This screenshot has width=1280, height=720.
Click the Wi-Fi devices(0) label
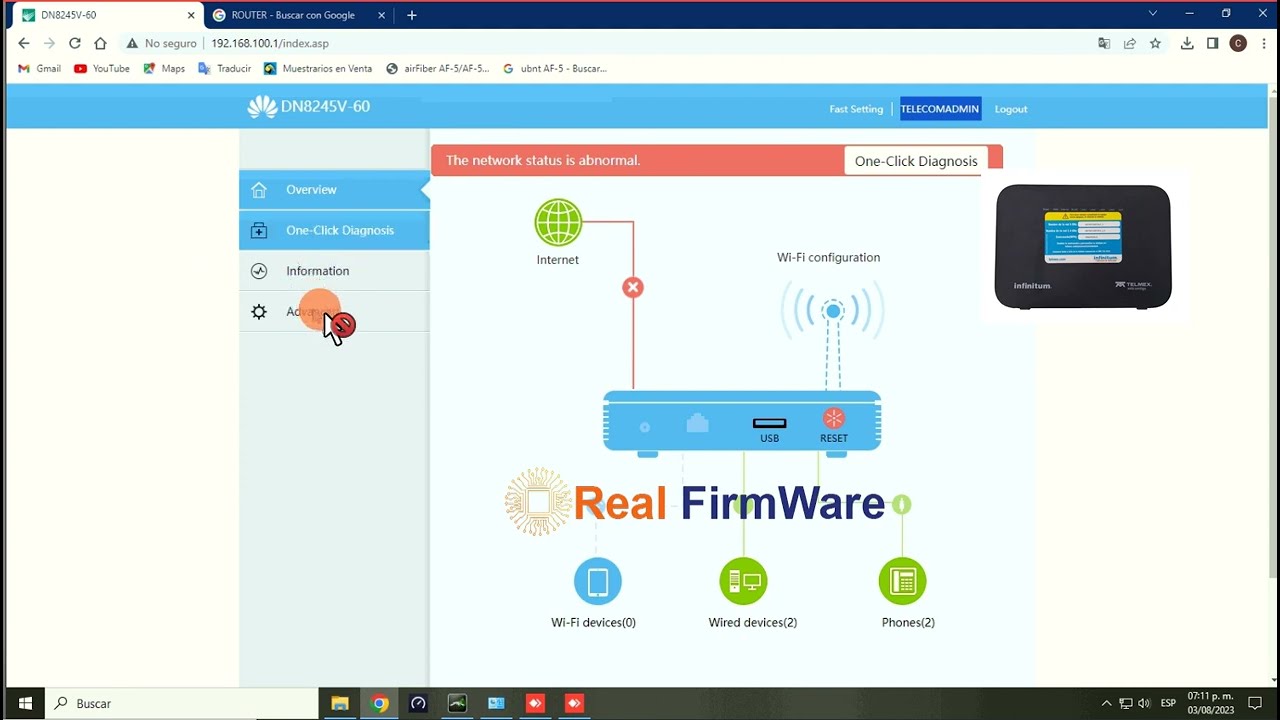pos(593,622)
